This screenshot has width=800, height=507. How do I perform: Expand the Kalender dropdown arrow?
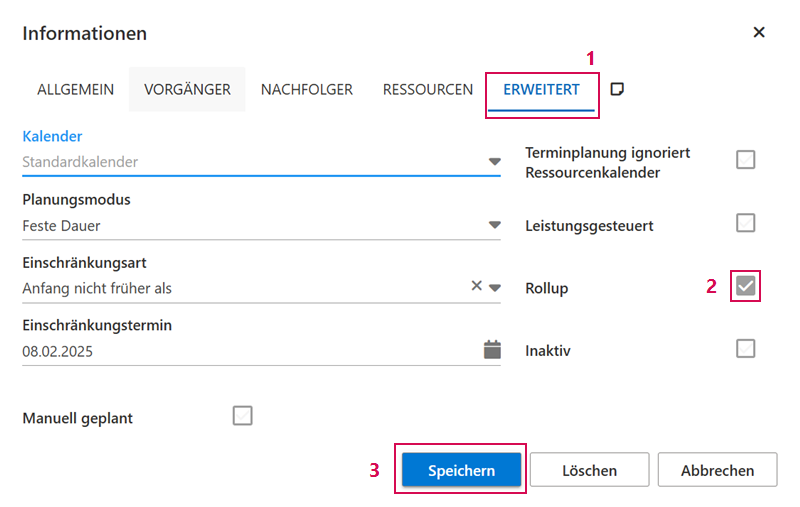pos(494,162)
